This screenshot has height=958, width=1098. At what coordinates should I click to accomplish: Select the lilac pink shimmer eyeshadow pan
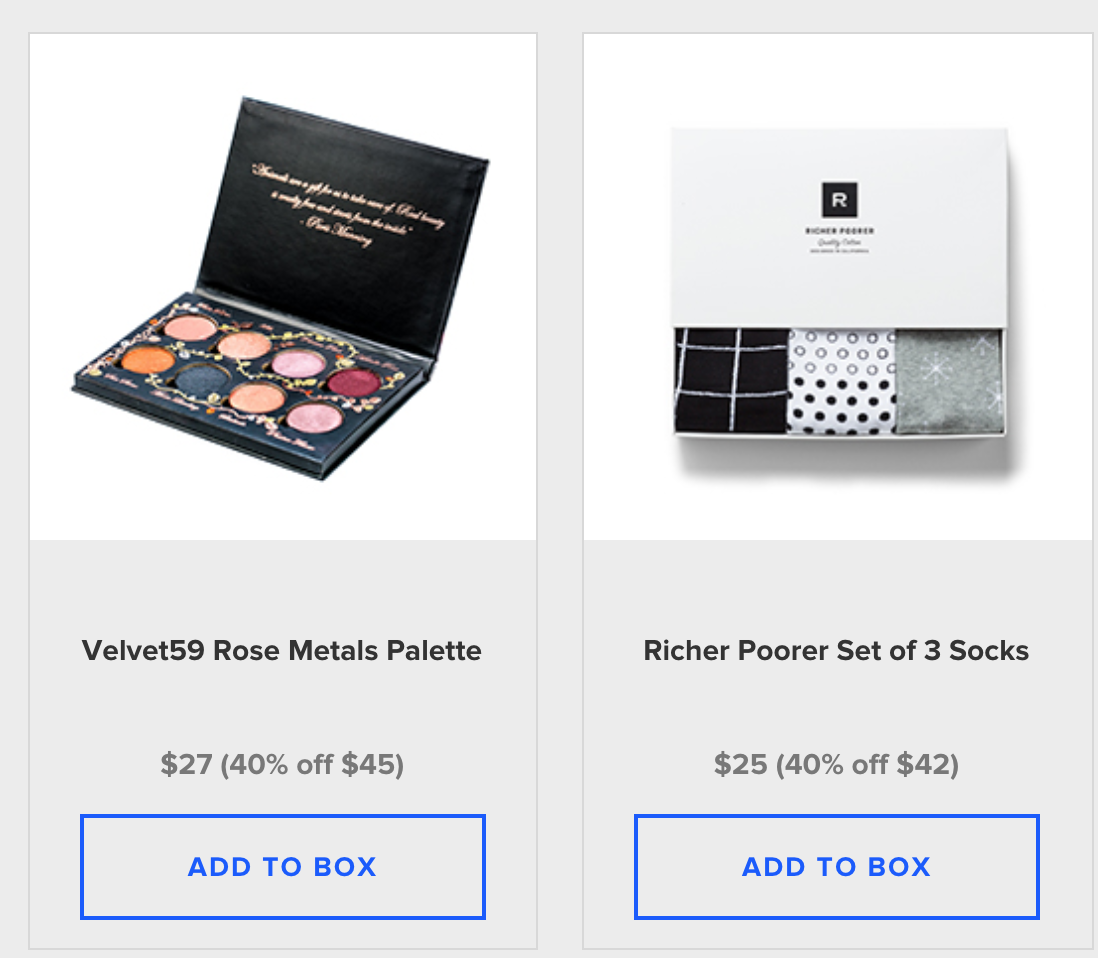298,363
